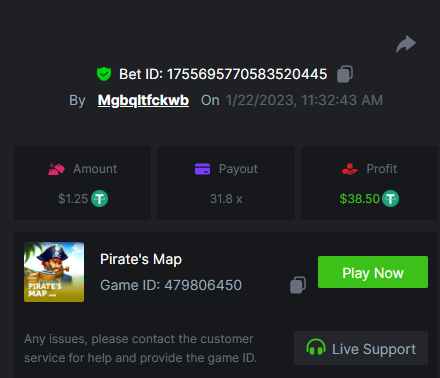Image resolution: width=440 pixels, height=378 pixels.
Task: Click the share arrow icon
Action: pos(406,44)
